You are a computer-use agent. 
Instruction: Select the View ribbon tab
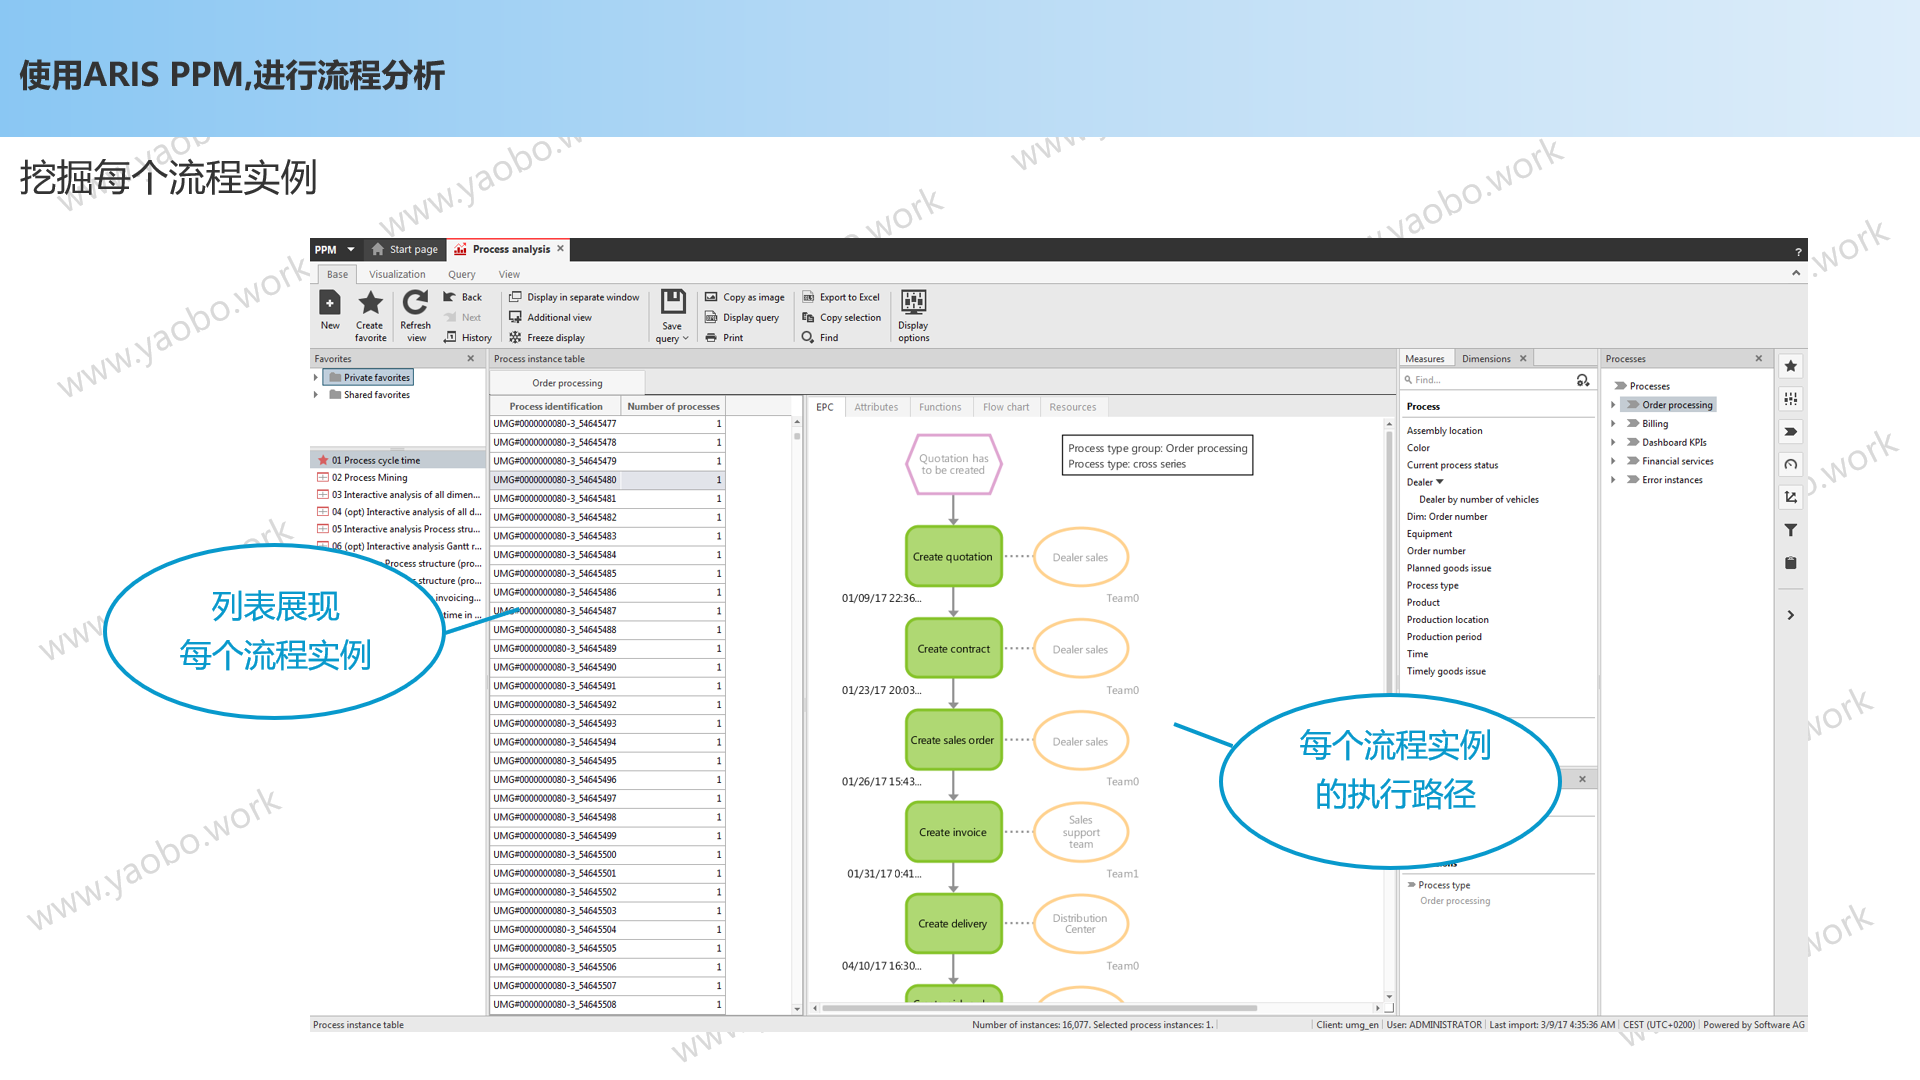coord(510,274)
